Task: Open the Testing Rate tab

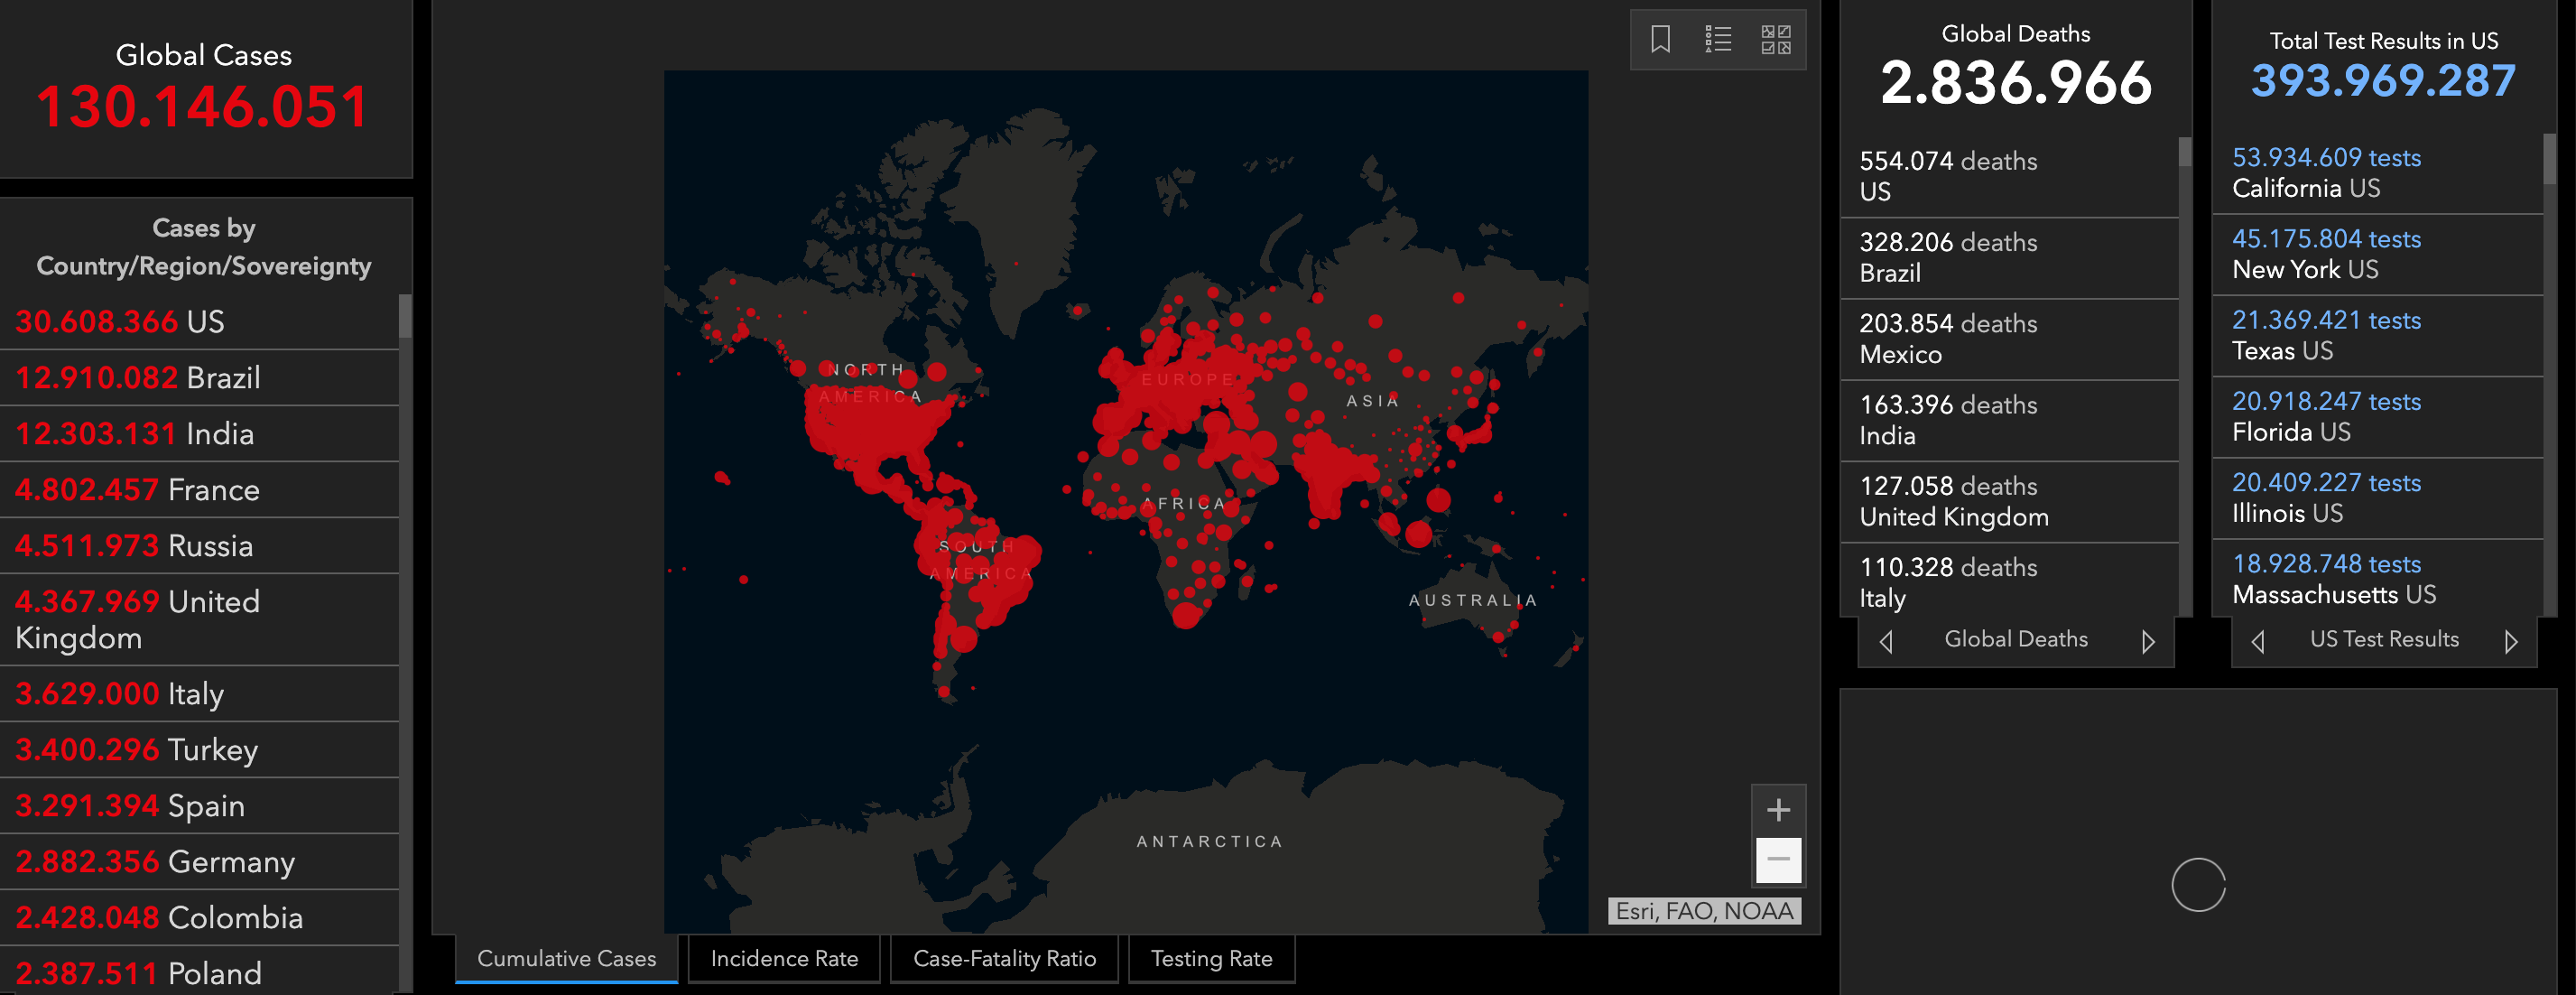Action: click(1211, 958)
